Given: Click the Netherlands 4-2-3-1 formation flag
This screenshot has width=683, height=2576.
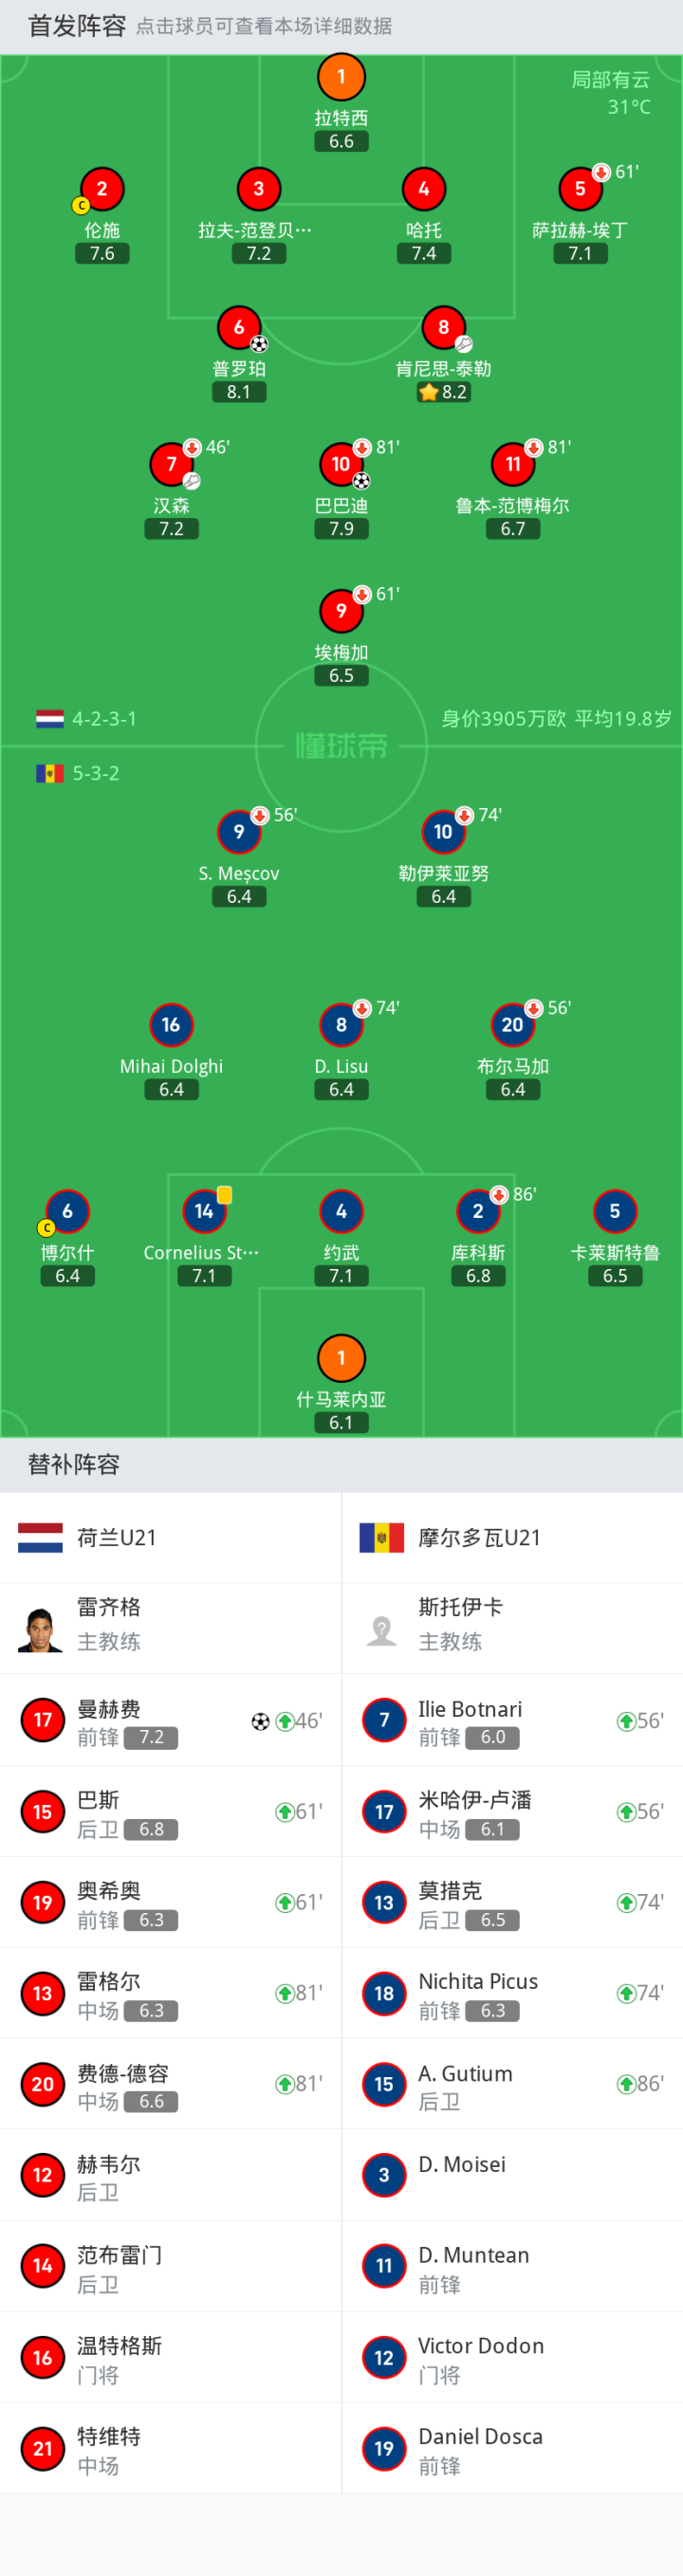Looking at the screenshot, I should pyautogui.click(x=50, y=719).
